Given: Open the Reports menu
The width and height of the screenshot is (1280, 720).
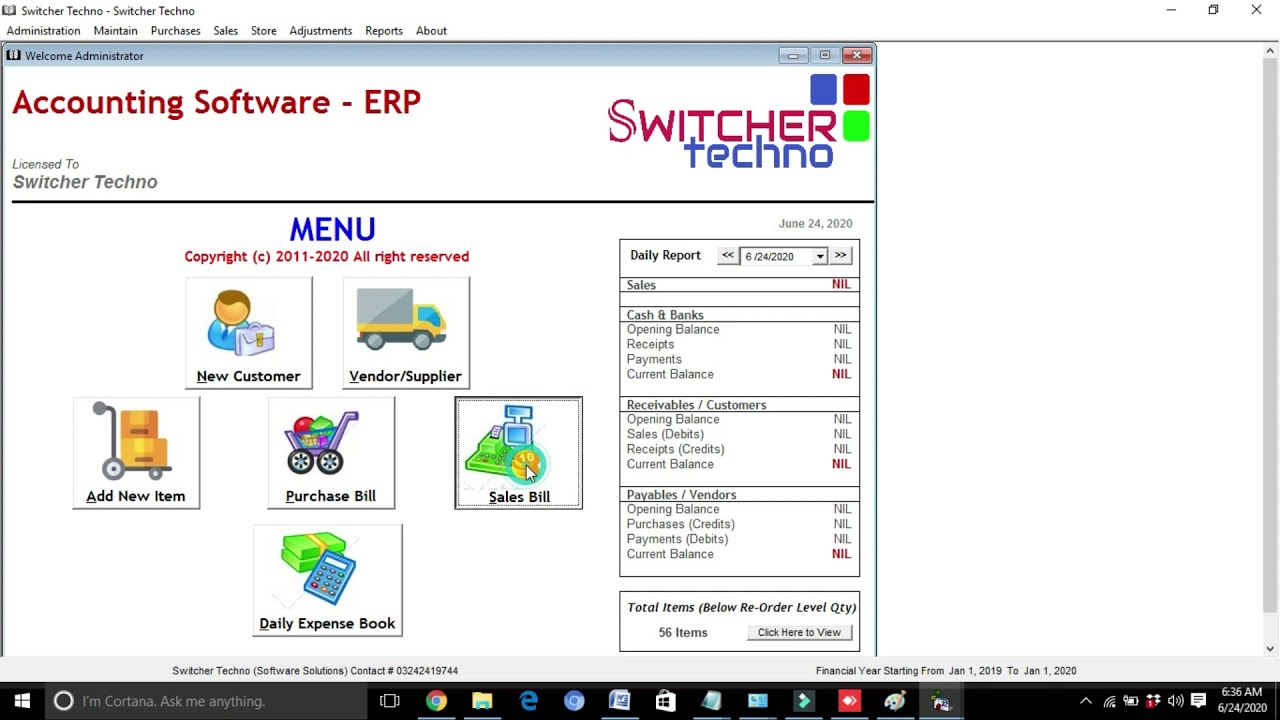Looking at the screenshot, I should [384, 31].
